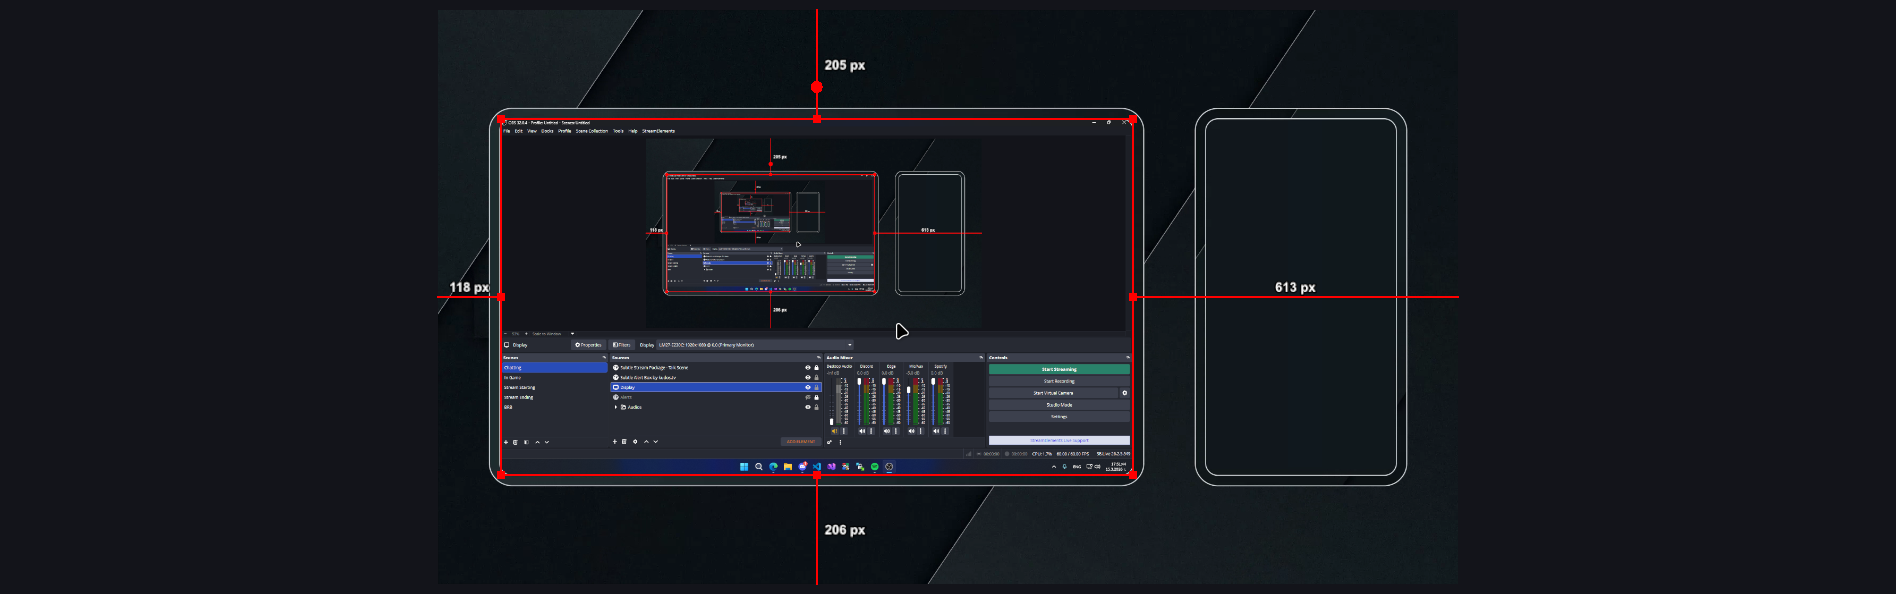Image resolution: width=1896 pixels, height=594 pixels.
Task: Adjust the Mic/Aux volume fader
Action: coord(909,390)
